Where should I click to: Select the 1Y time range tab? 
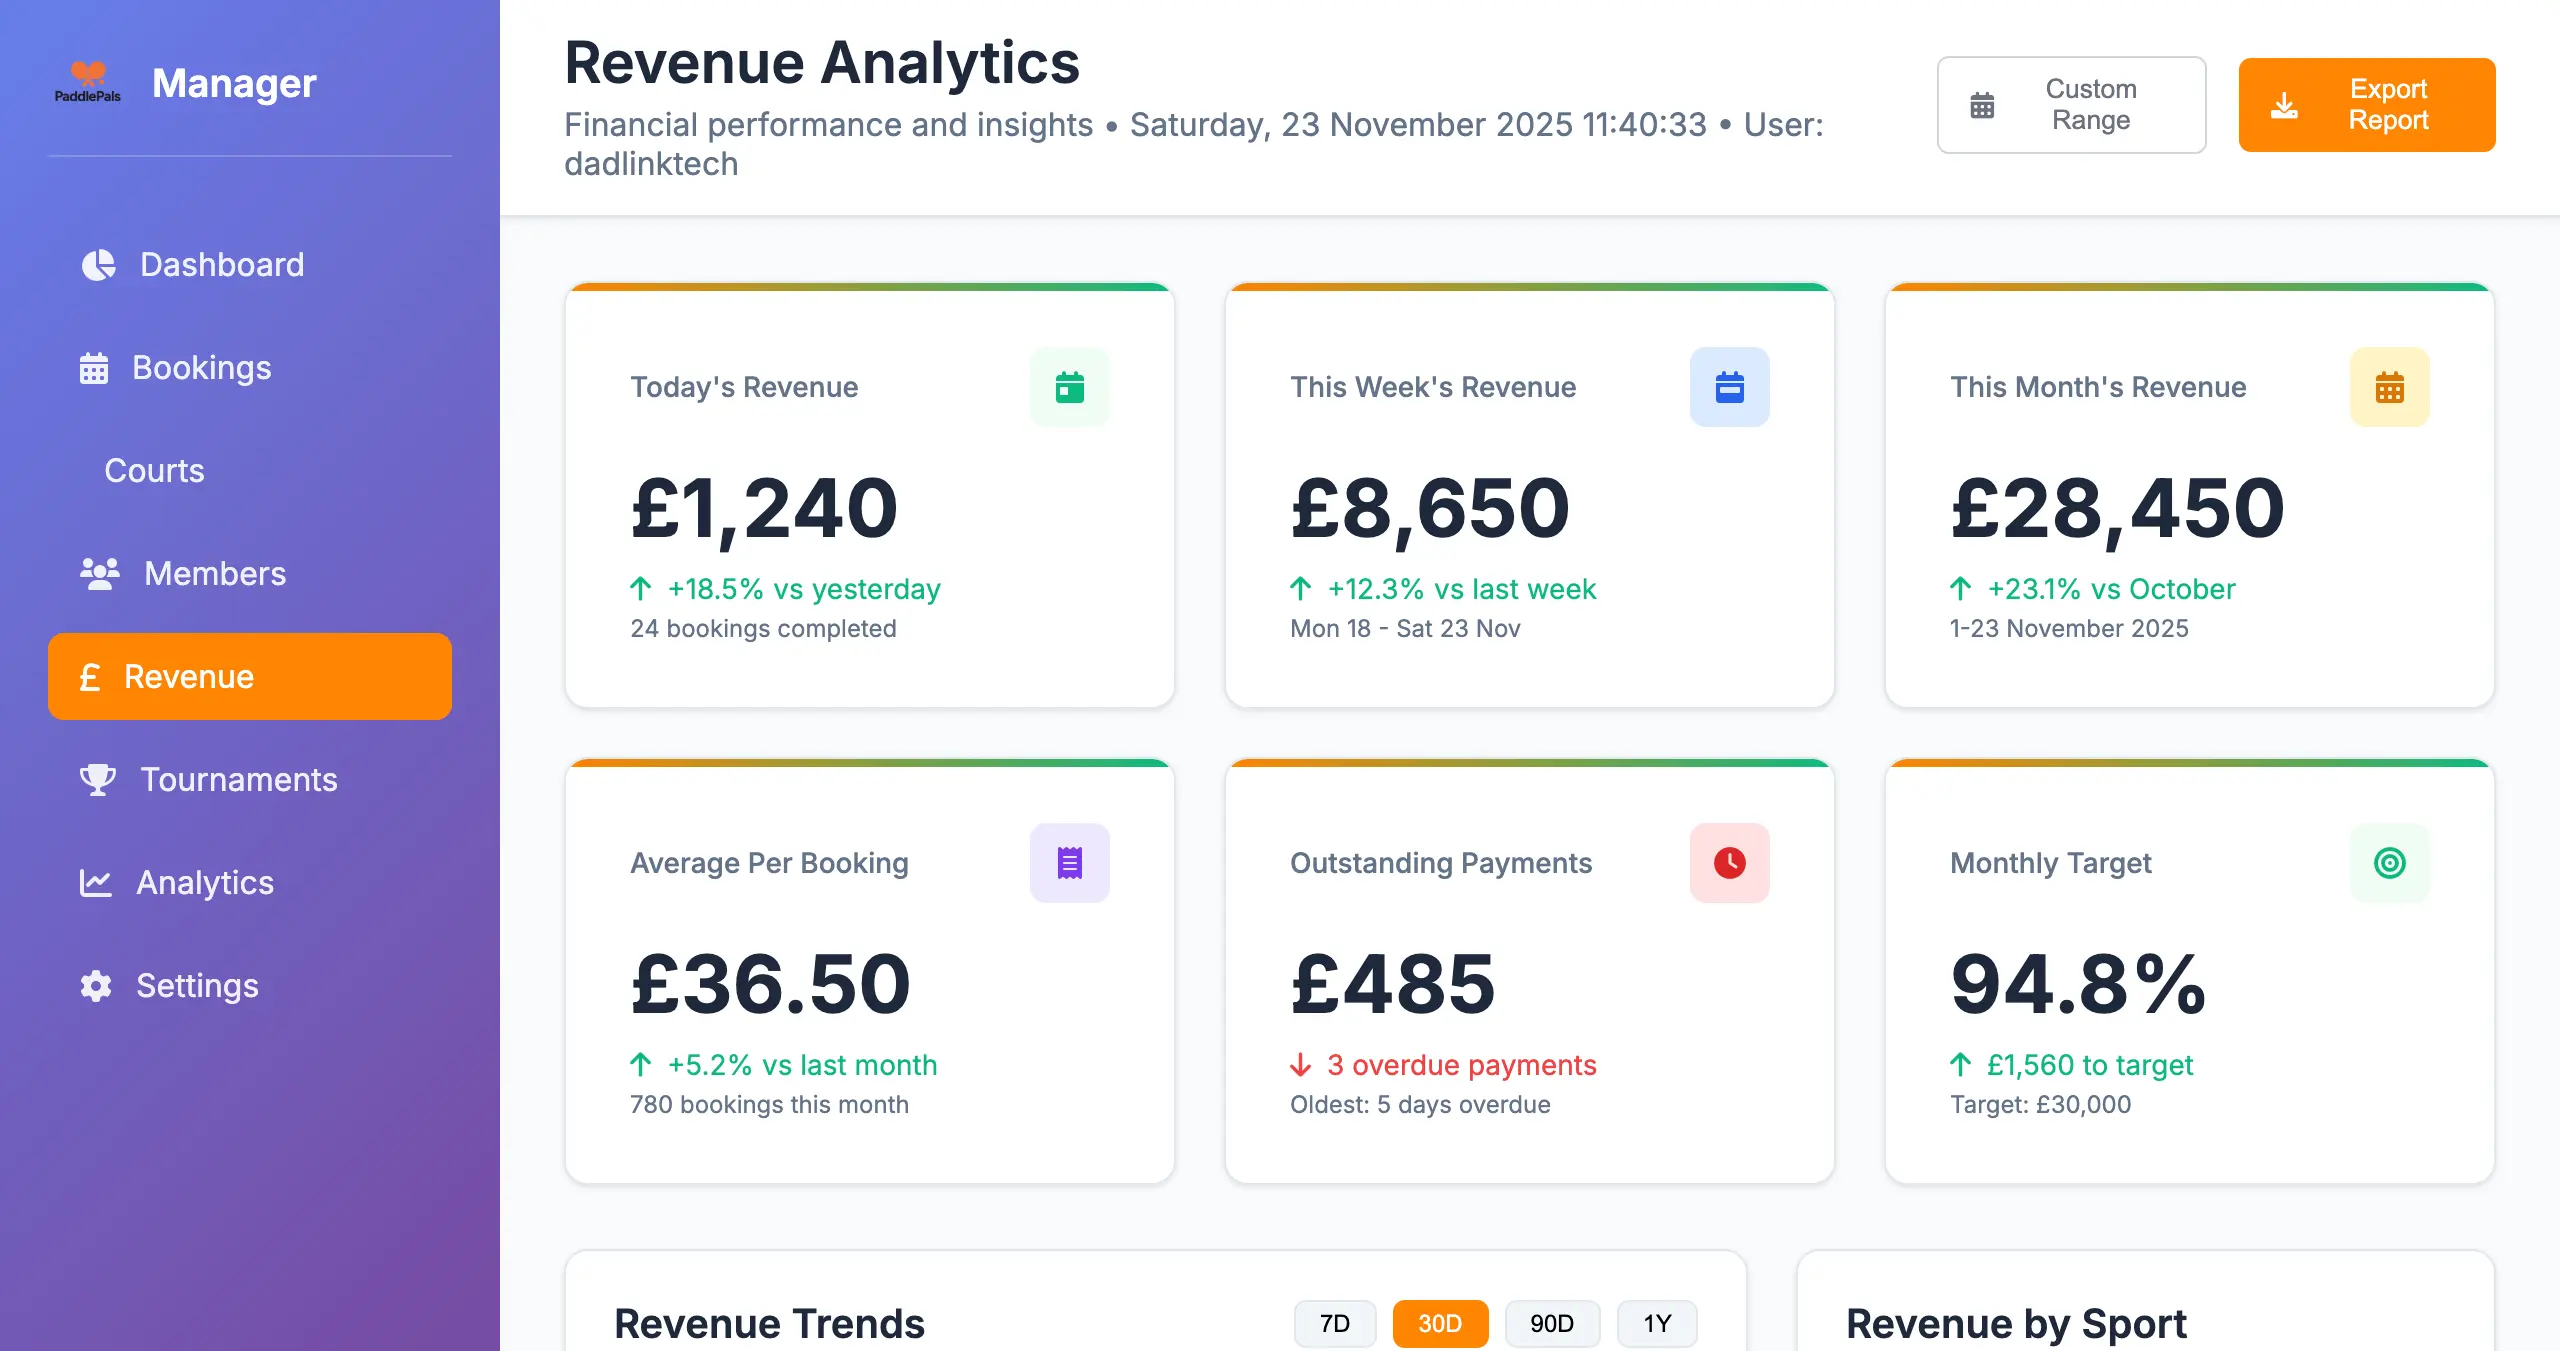pos(1656,1322)
